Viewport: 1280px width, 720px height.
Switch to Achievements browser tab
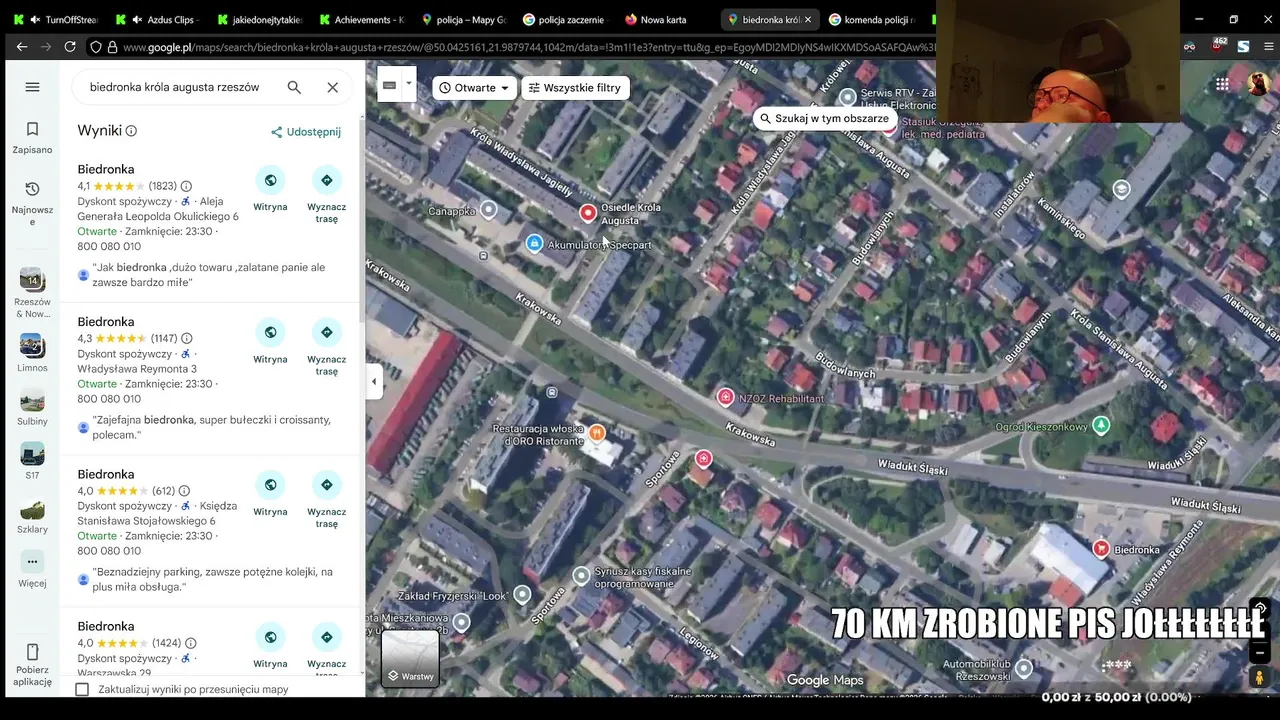tap(362, 19)
